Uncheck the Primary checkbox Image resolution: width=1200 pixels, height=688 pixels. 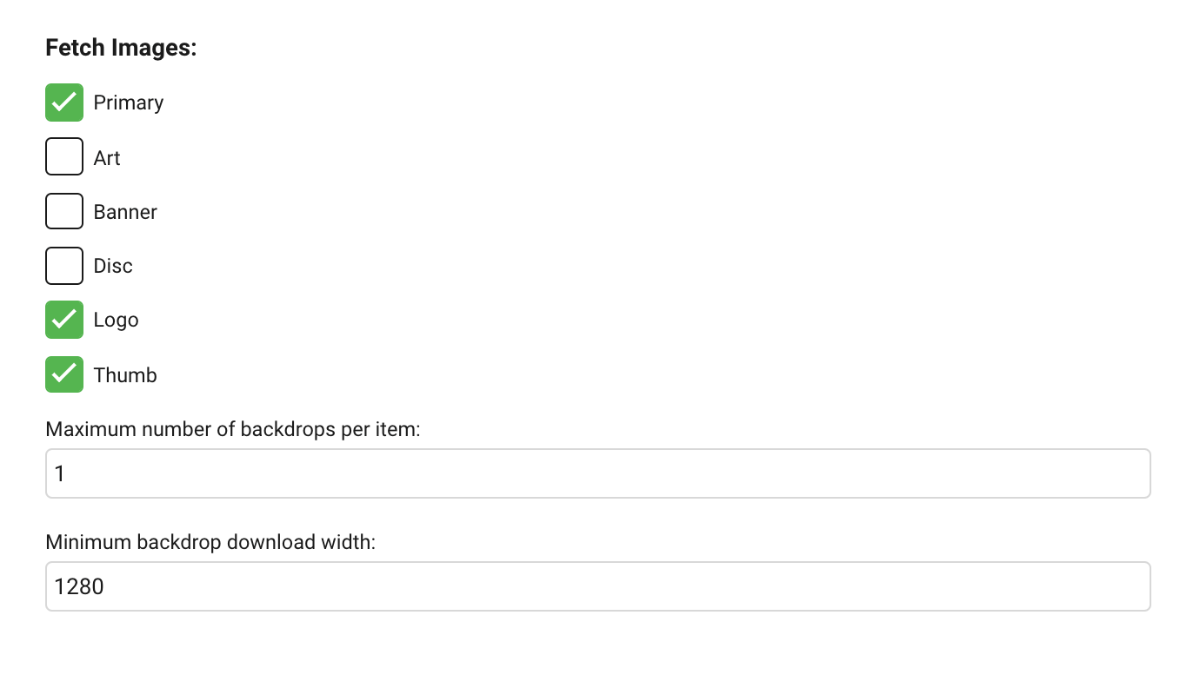click(x=64, y=102)
